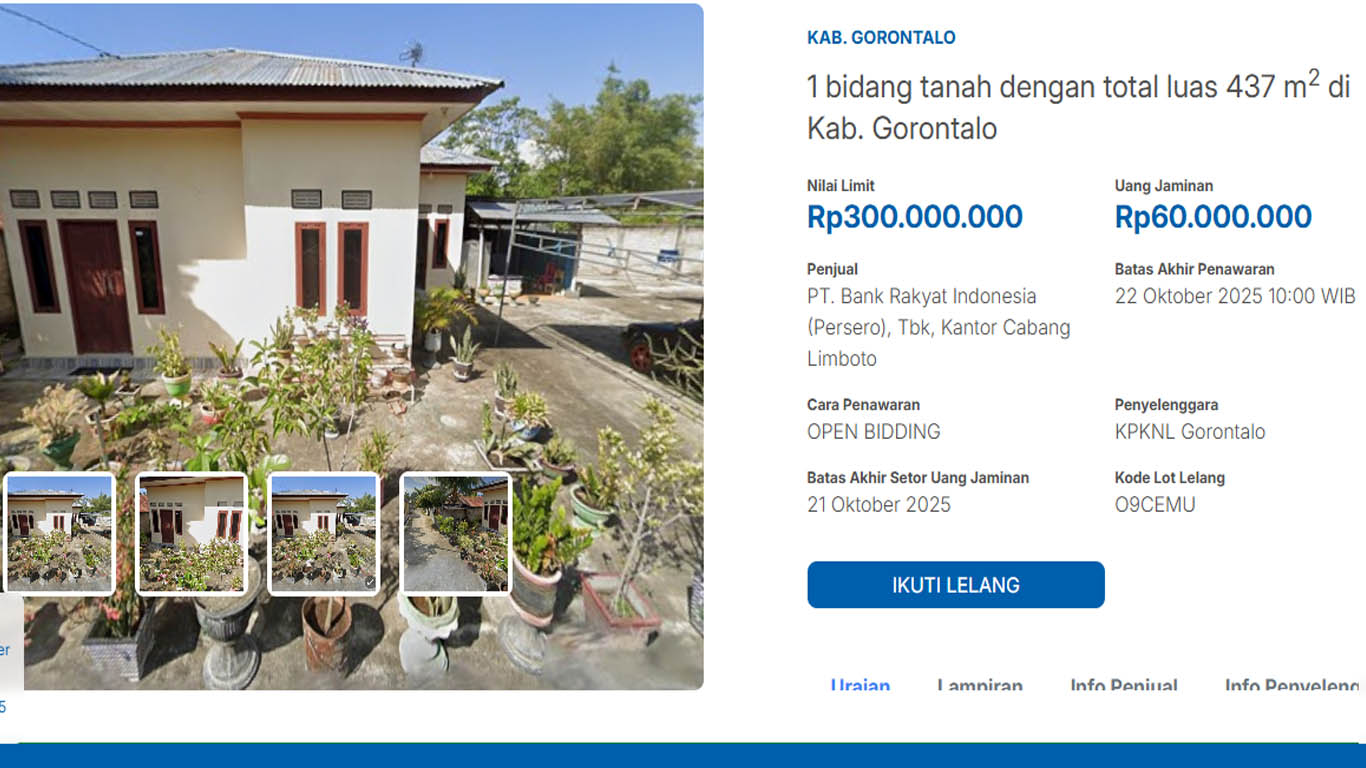Go to the Info Penjual tab

(1123, 686)
